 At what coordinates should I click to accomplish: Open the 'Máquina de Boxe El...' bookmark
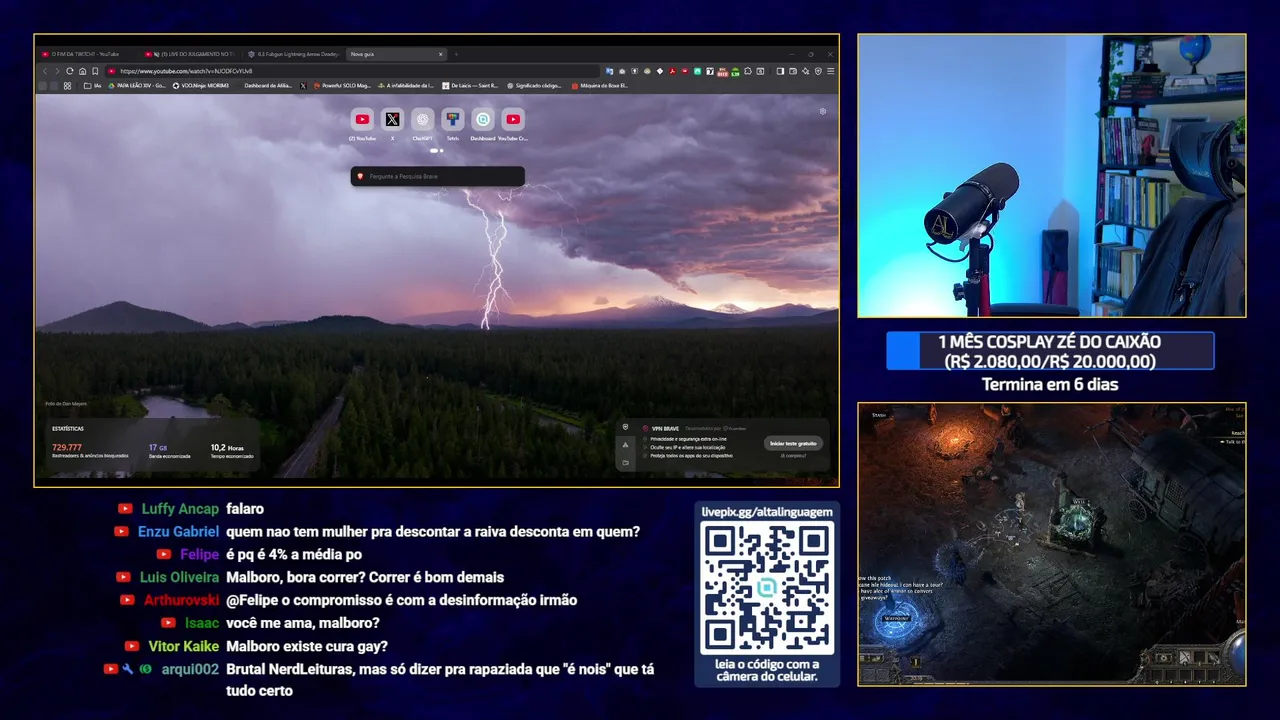(x=600, y=86)
